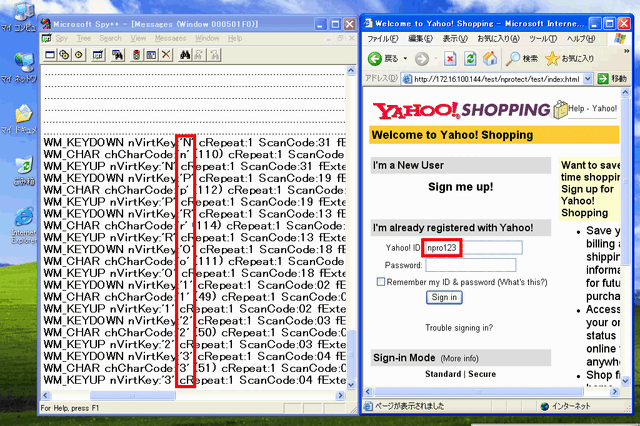Click the Yahoo! ID input field

(x=473, y=248)
